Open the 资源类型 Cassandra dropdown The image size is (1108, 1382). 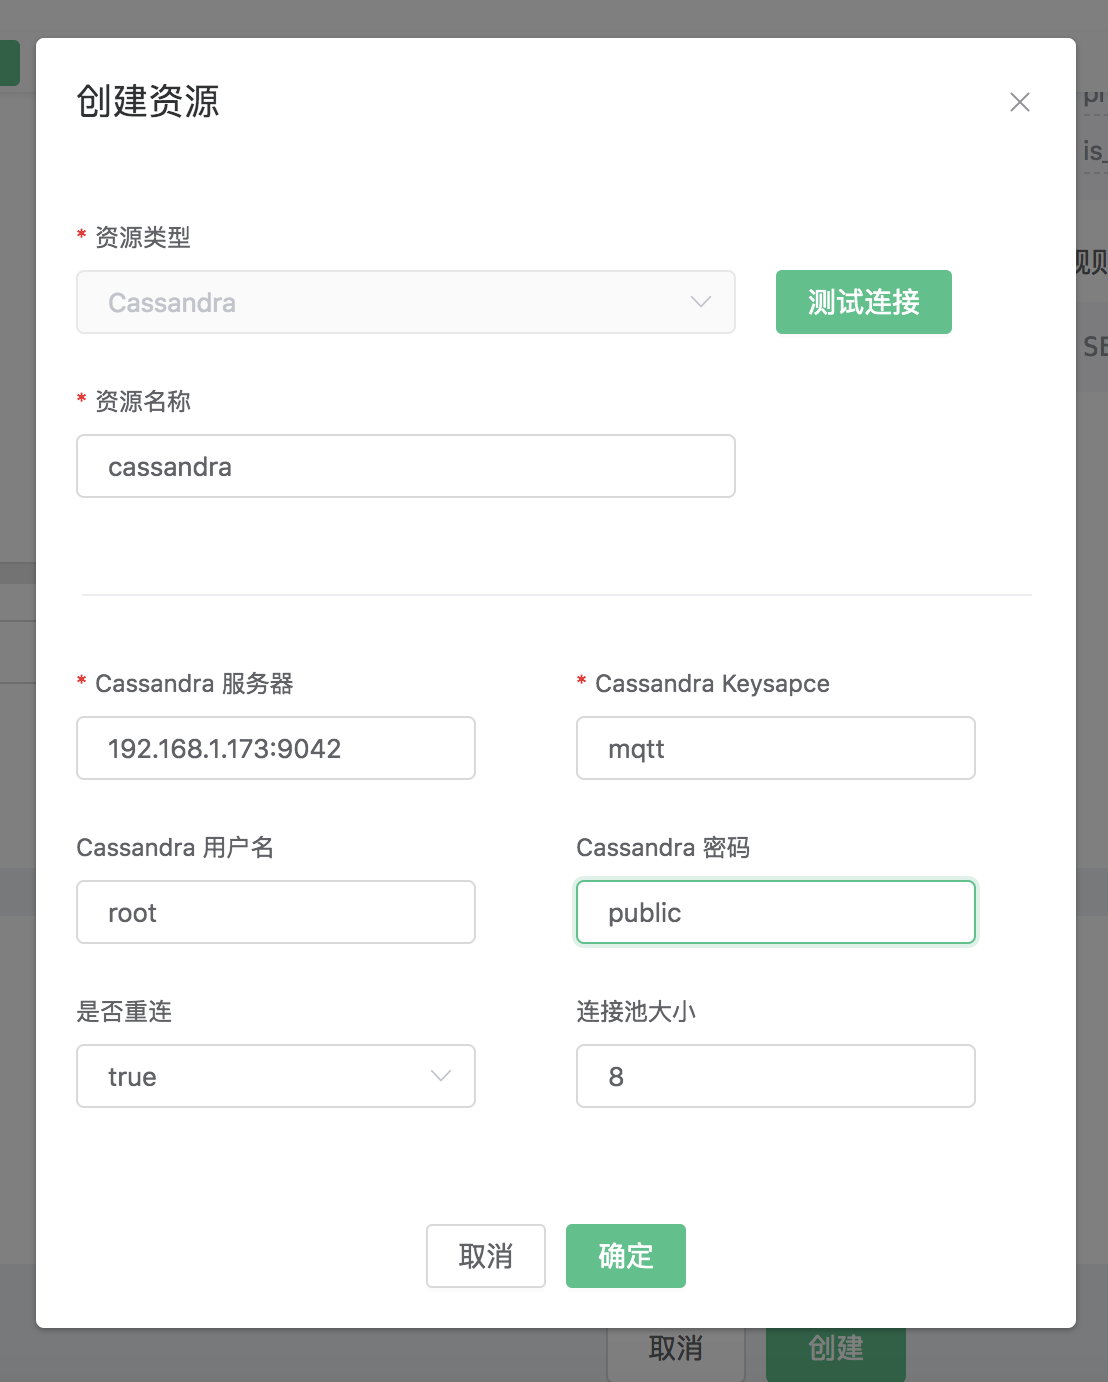405,302
